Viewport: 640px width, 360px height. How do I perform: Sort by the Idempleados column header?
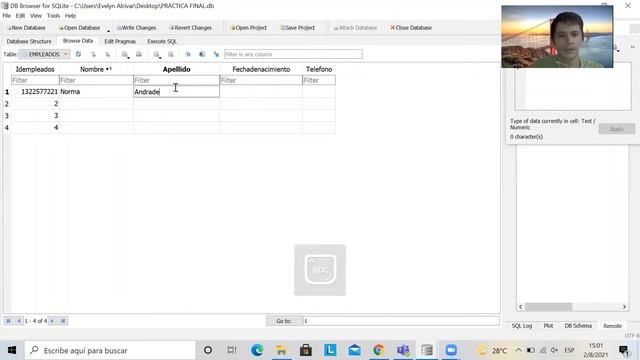coord(35,69)
